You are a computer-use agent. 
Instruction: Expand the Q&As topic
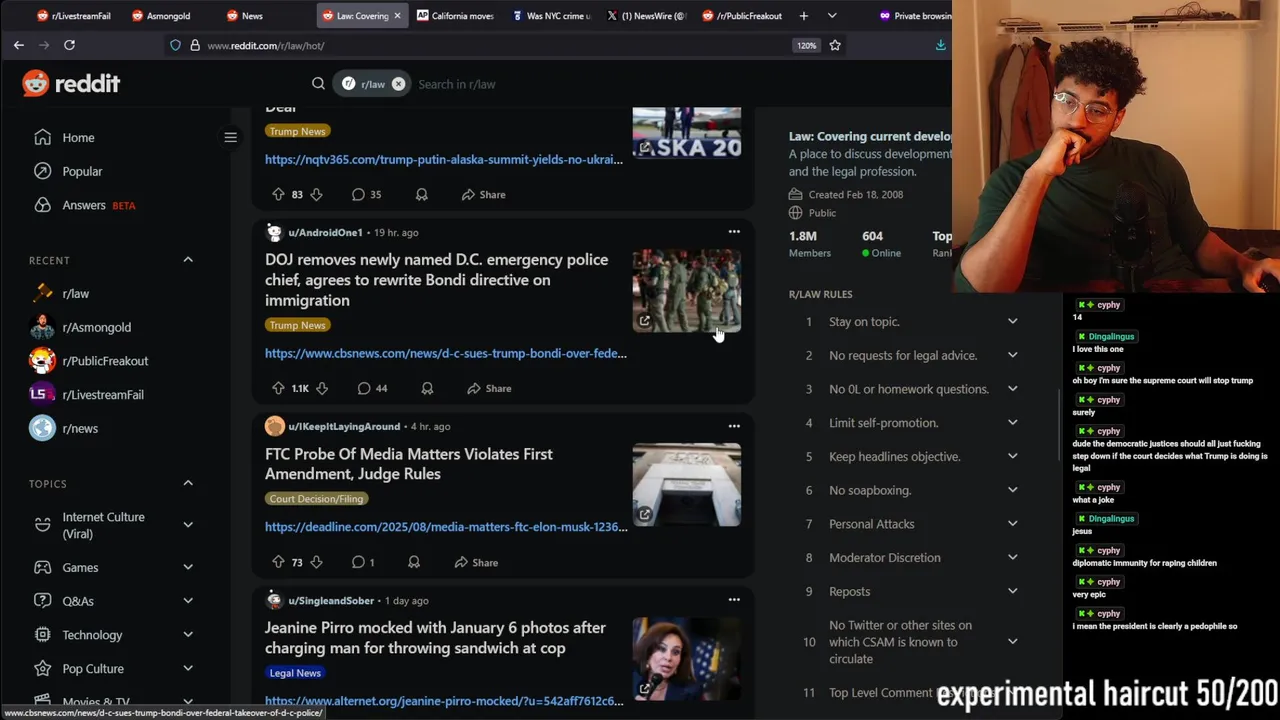tap(188, 601)
